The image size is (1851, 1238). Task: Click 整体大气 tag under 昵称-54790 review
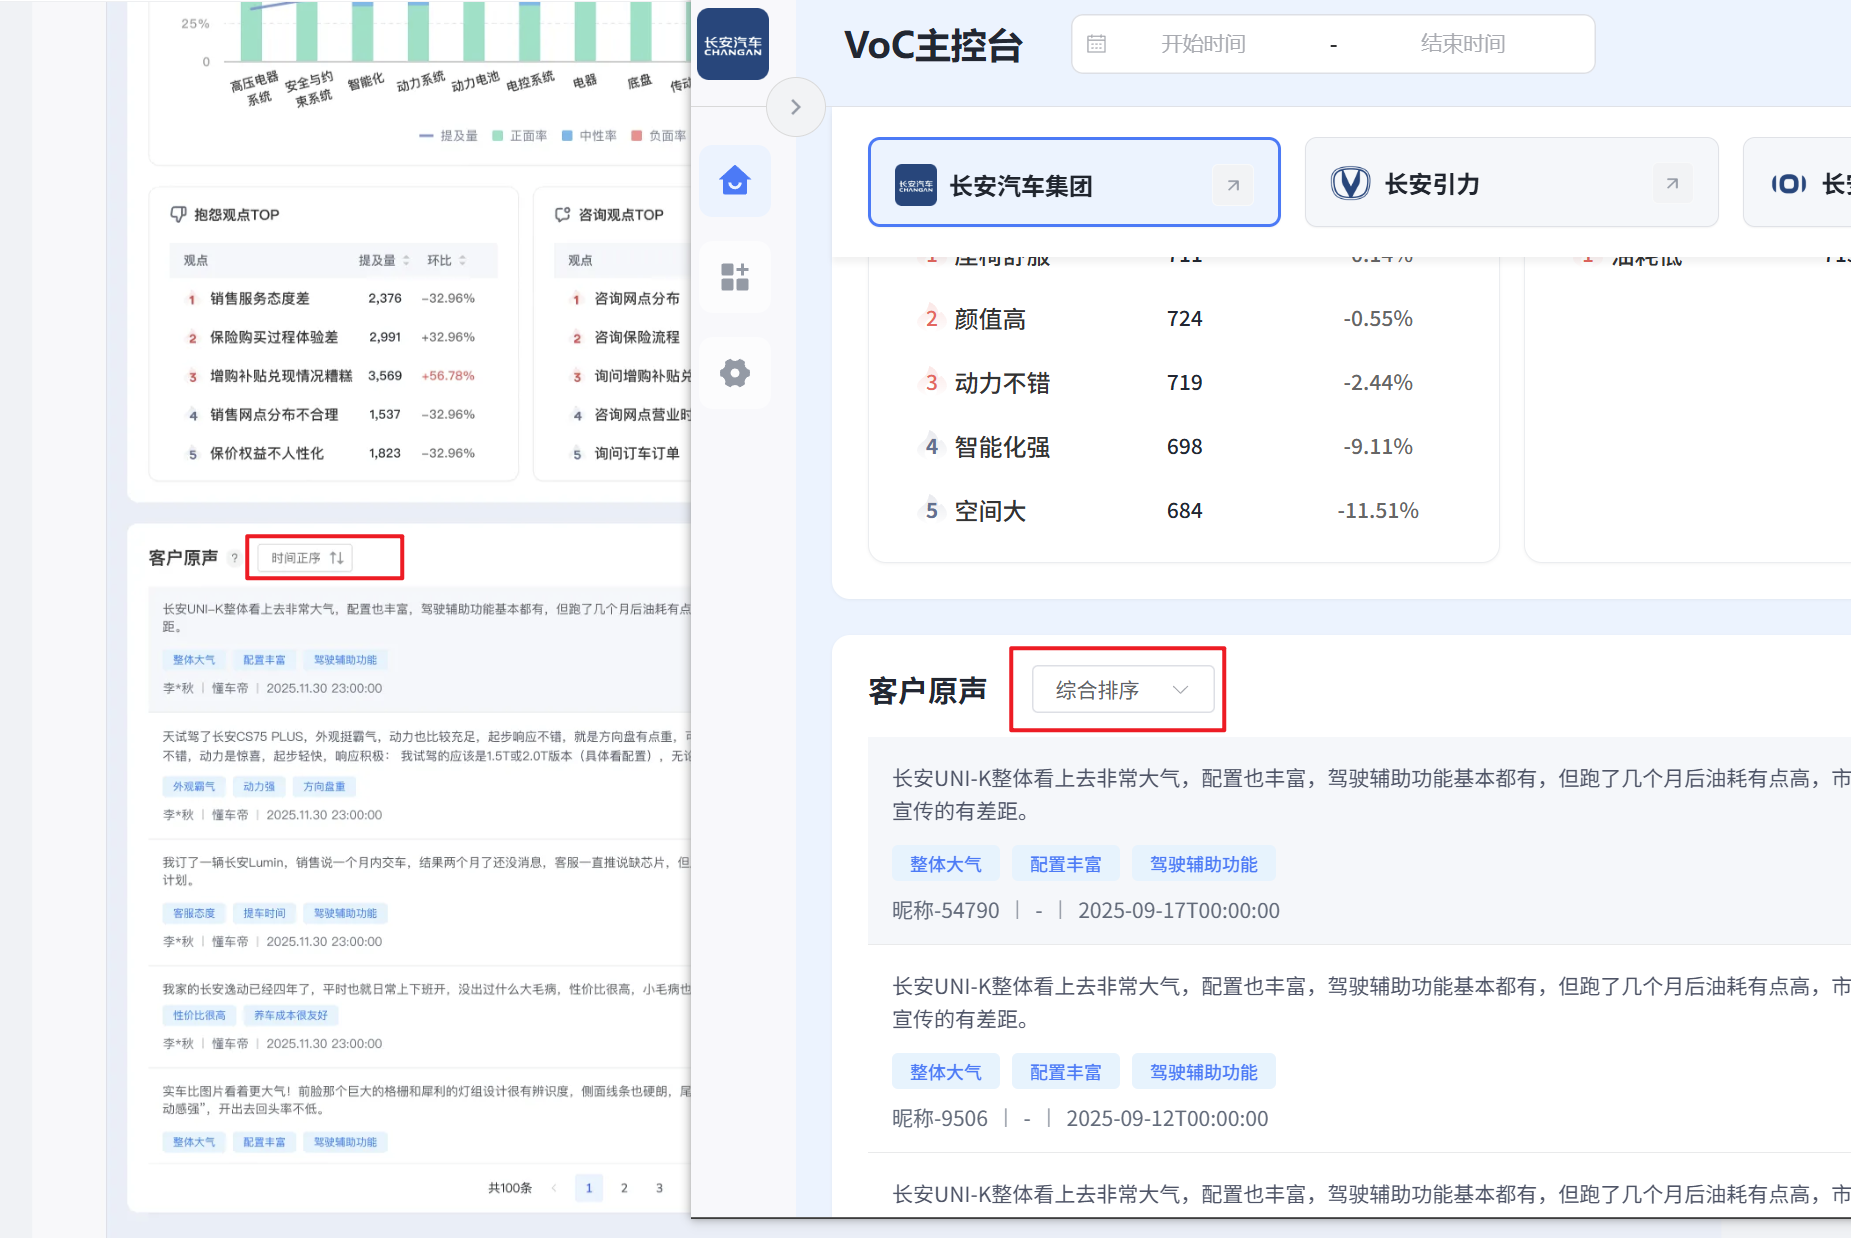click(945, 864)
